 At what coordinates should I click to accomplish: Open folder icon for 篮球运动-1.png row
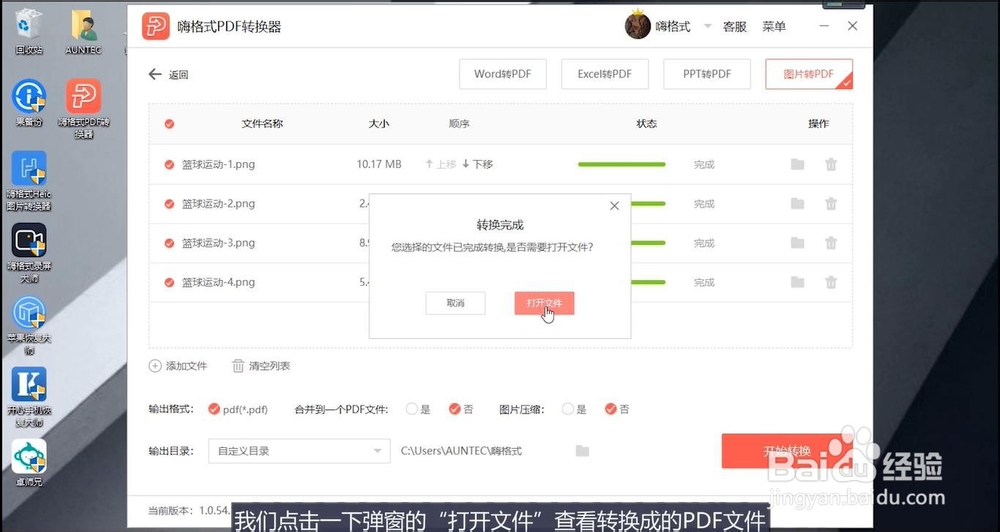click(x=797, y=165)
